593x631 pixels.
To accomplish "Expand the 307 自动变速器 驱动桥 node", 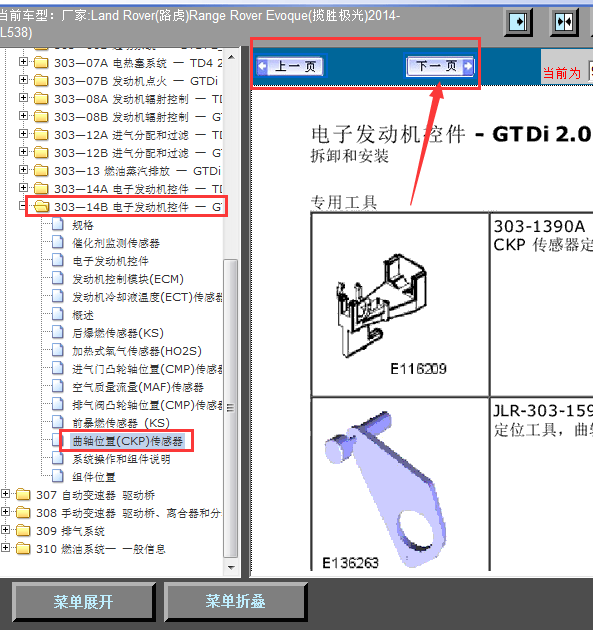I will [5, 494].
